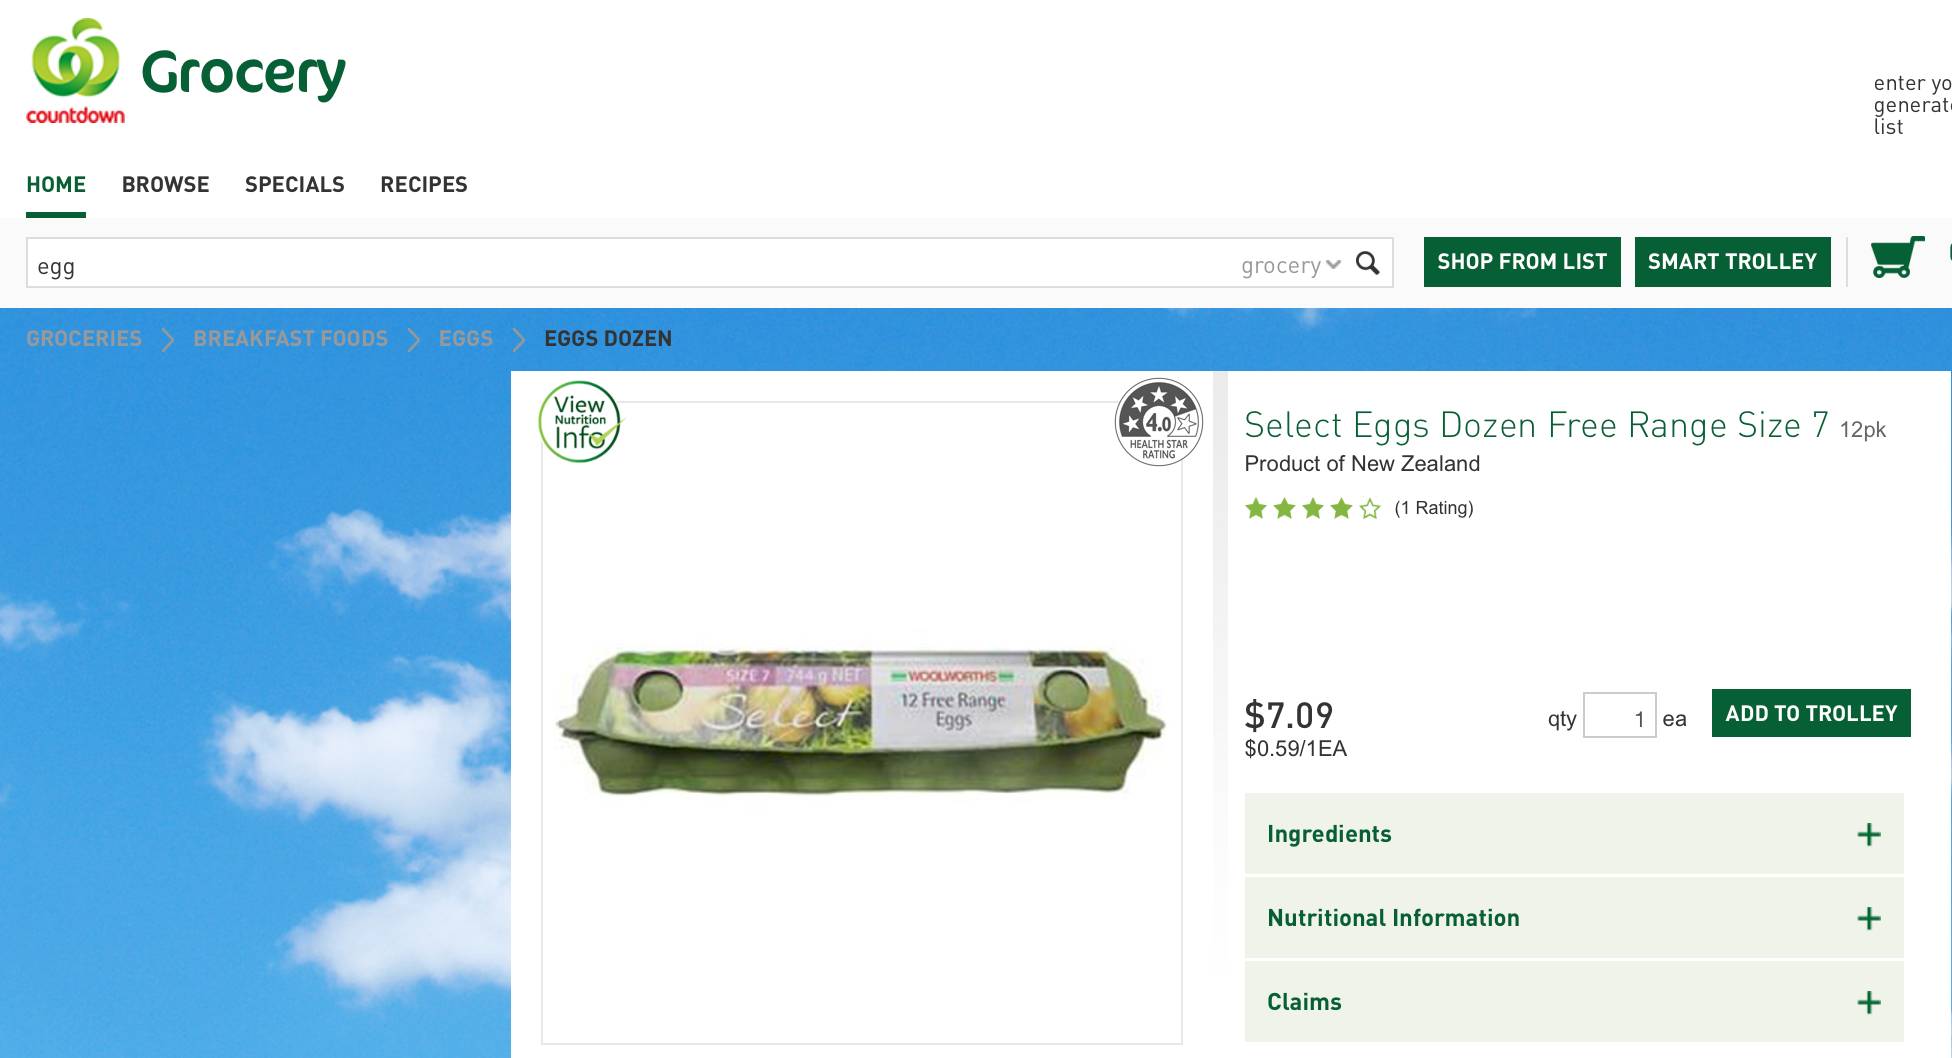The width and height of the screenshot is (1952, 1058).
Task: Expand the Claims section
Action: click(x=1304, y=1002)
